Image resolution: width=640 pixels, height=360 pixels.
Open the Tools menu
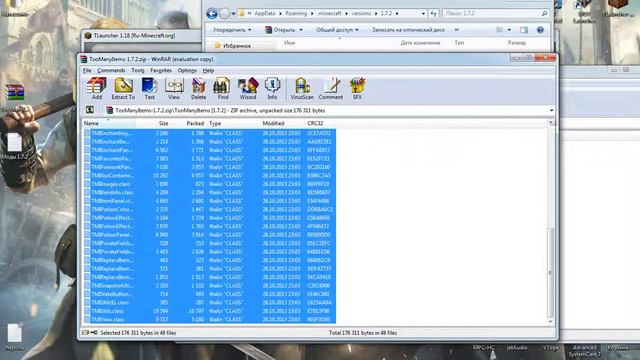pos(138,71)
